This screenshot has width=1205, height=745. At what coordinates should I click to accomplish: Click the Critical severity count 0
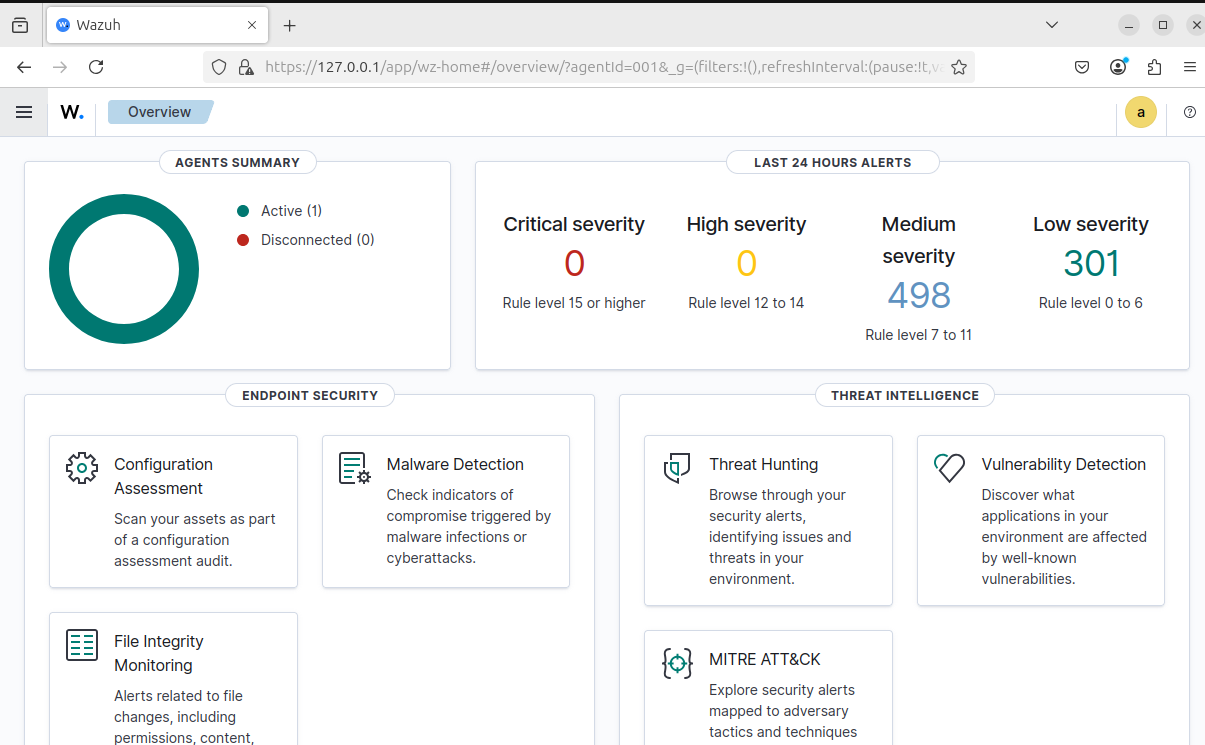(574, 263)
